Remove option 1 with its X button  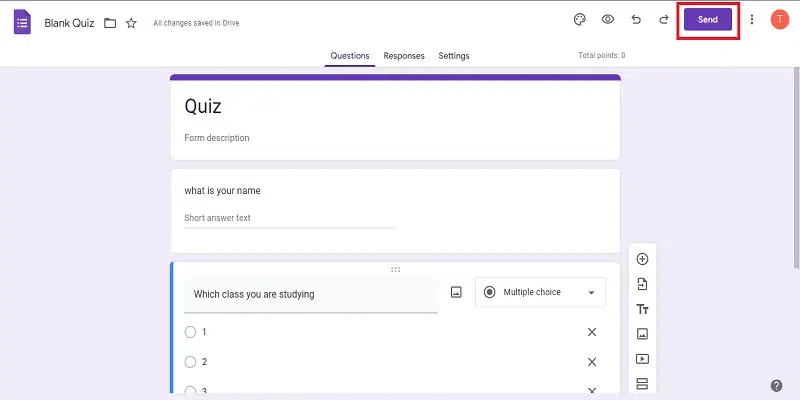[592, 332]
